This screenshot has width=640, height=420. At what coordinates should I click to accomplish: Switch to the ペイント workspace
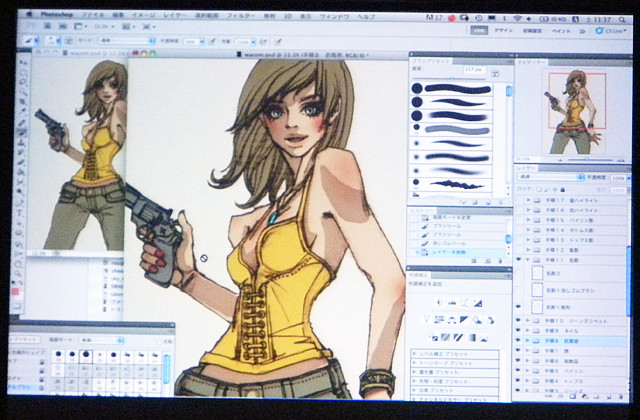[560, 31]
